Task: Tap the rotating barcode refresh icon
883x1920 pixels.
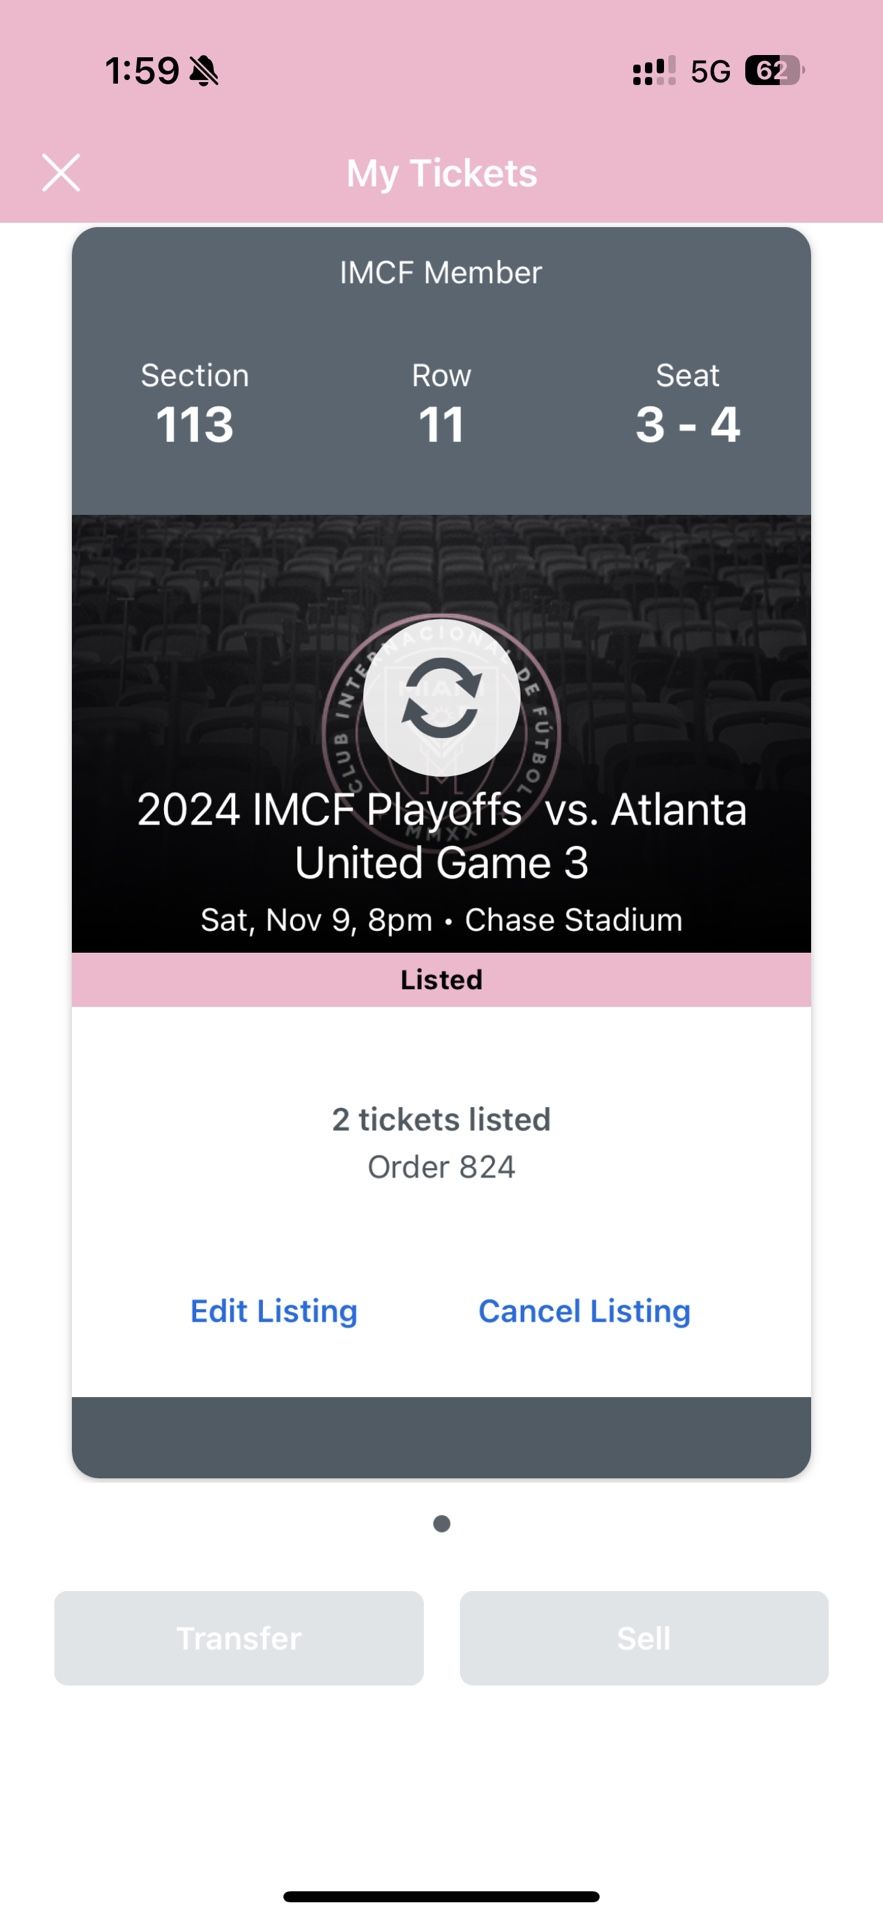Action: pos(441,703)
